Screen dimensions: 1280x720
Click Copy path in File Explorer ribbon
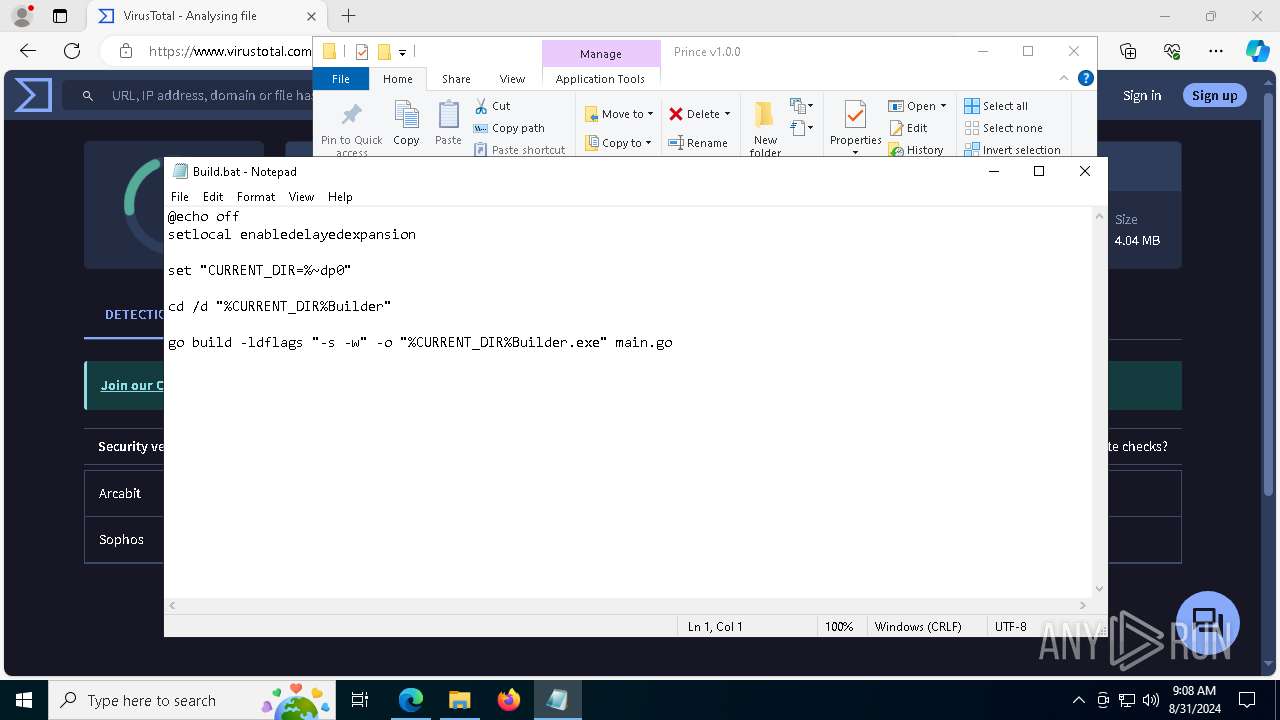509,128
